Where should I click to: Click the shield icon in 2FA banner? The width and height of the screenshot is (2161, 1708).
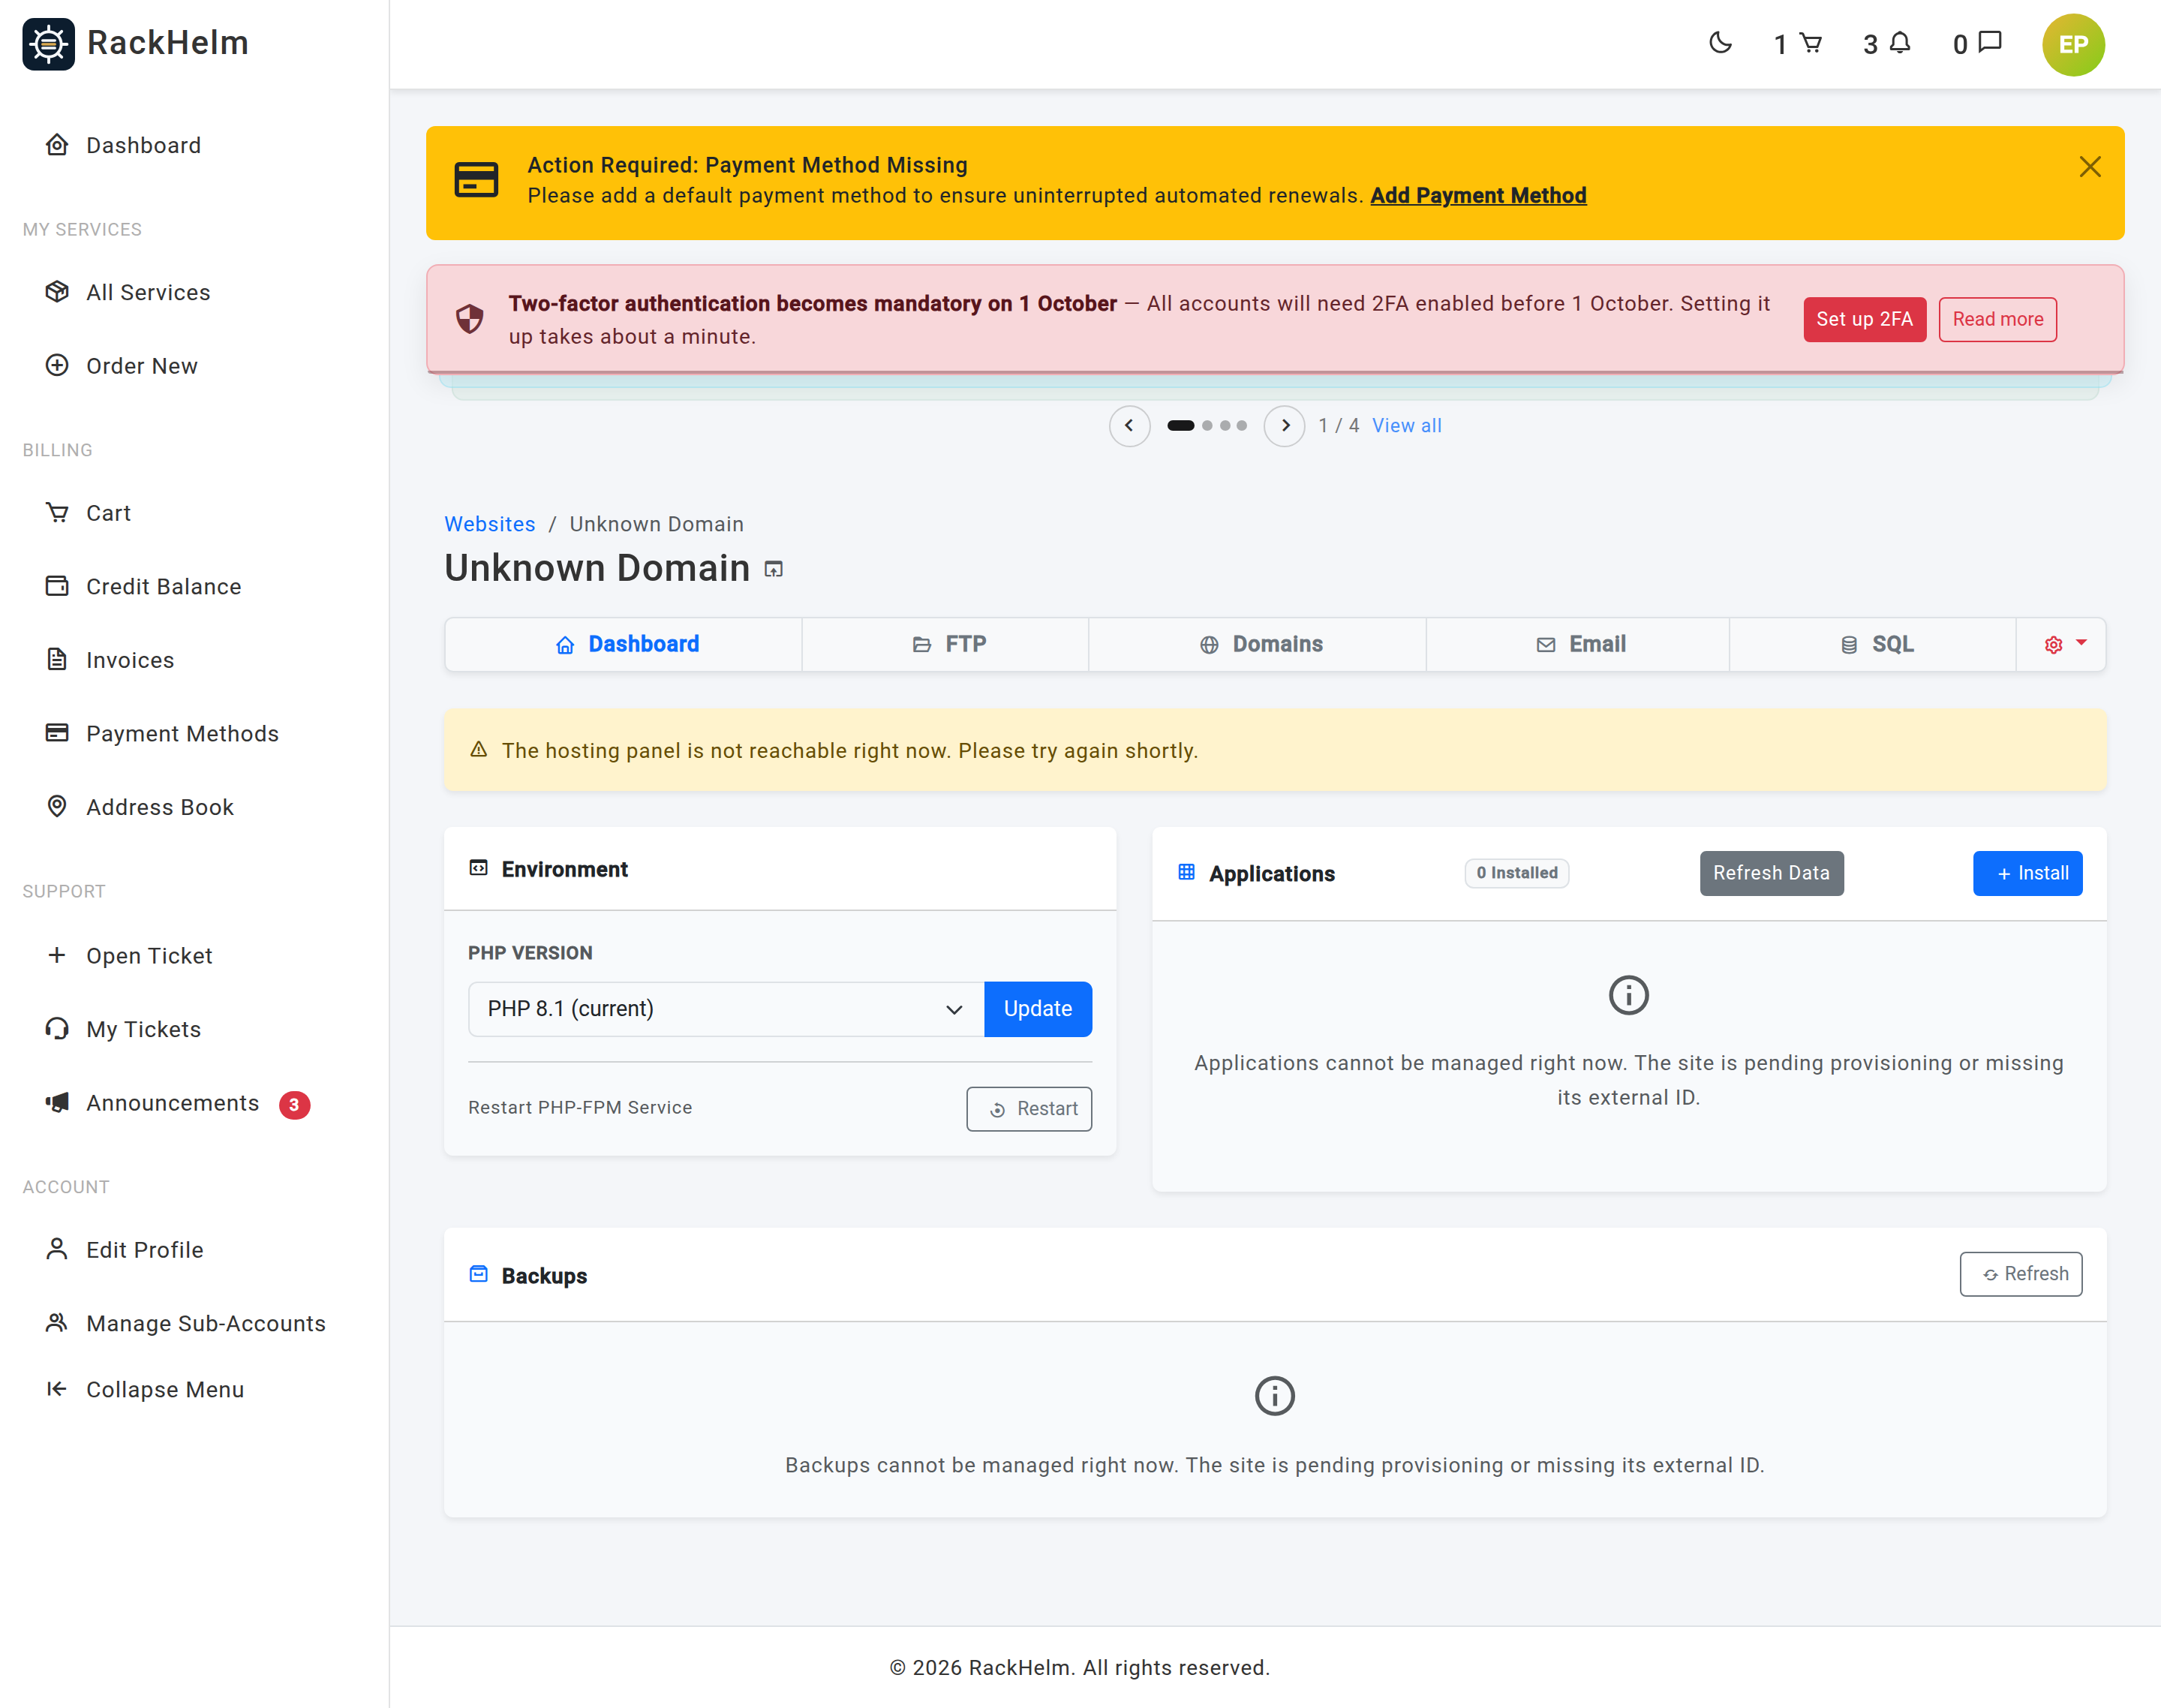pos(469,319)
